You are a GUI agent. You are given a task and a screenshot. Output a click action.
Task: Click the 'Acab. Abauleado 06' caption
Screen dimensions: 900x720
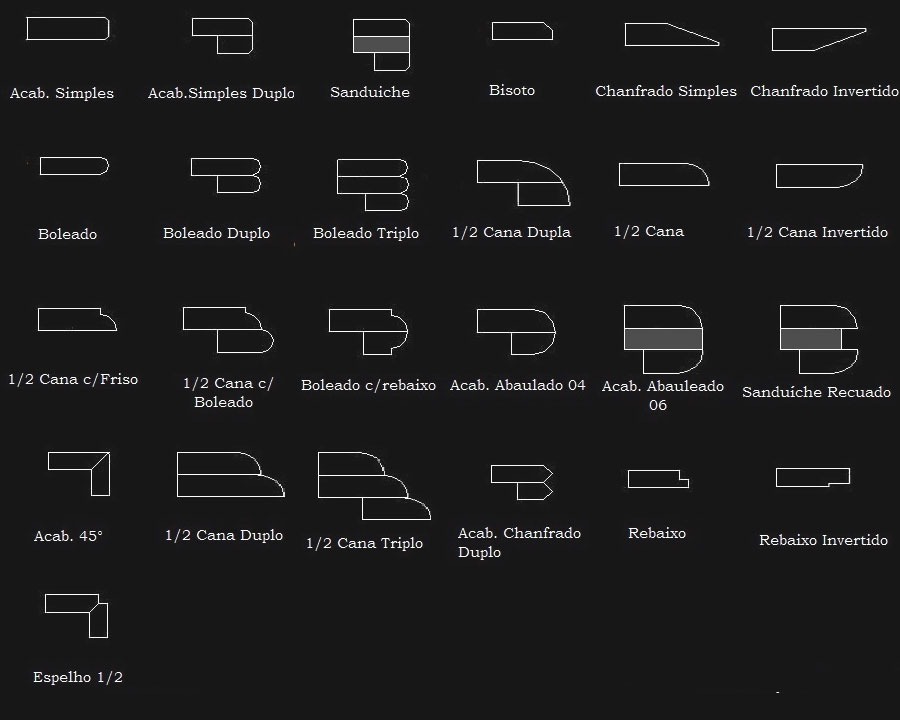(662, 396)
